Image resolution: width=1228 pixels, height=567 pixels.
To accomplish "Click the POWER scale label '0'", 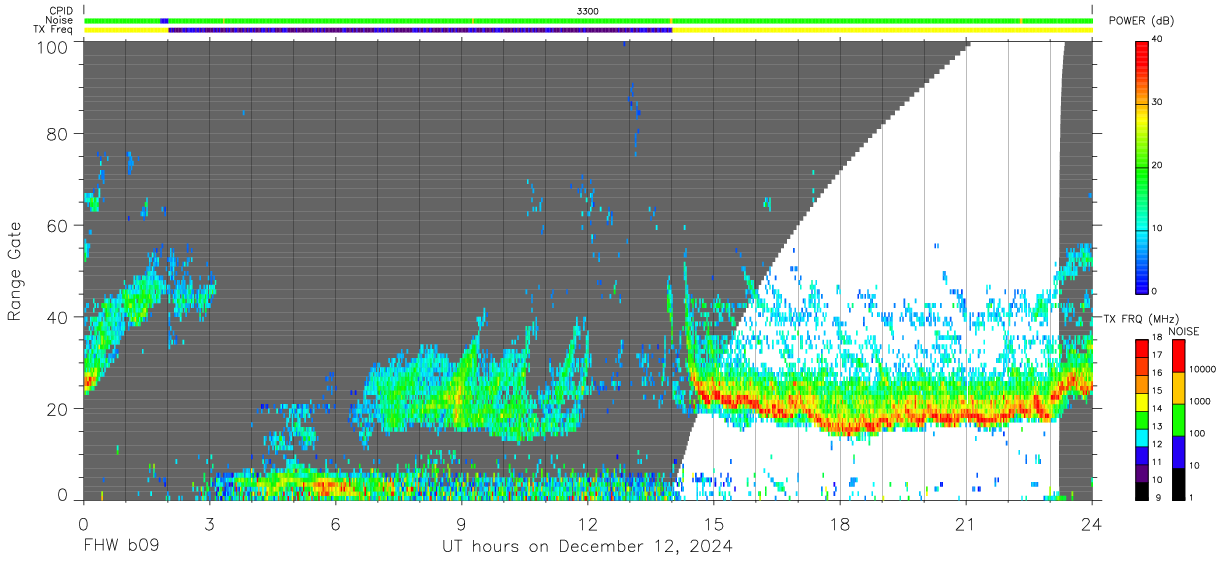I will pos(1155,291).
